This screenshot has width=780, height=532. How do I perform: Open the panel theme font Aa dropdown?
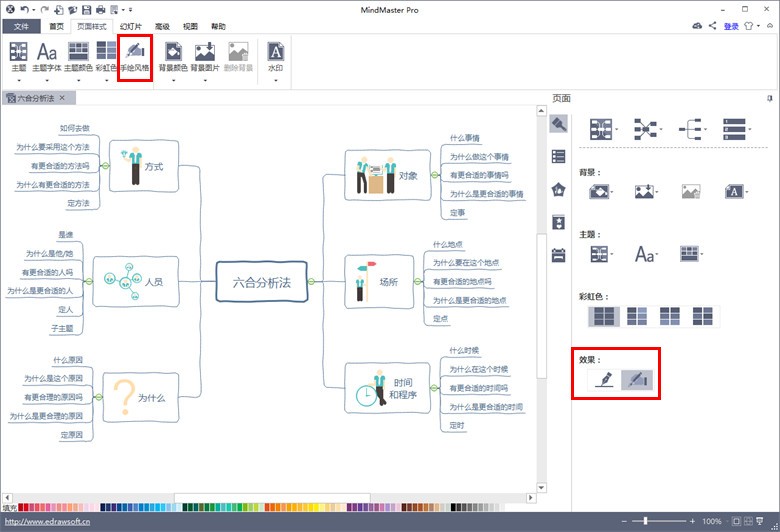[x=647, y=254]
